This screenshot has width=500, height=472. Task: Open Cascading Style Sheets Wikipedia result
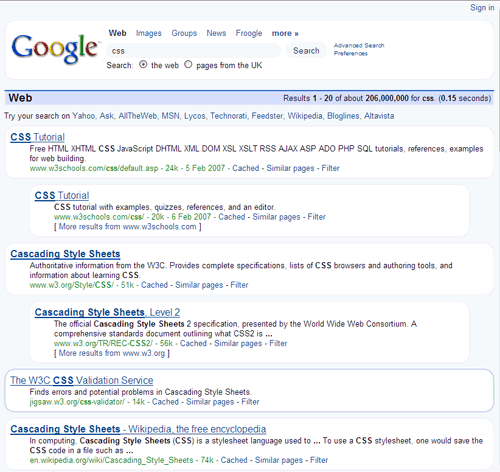(x=138, y=429)
